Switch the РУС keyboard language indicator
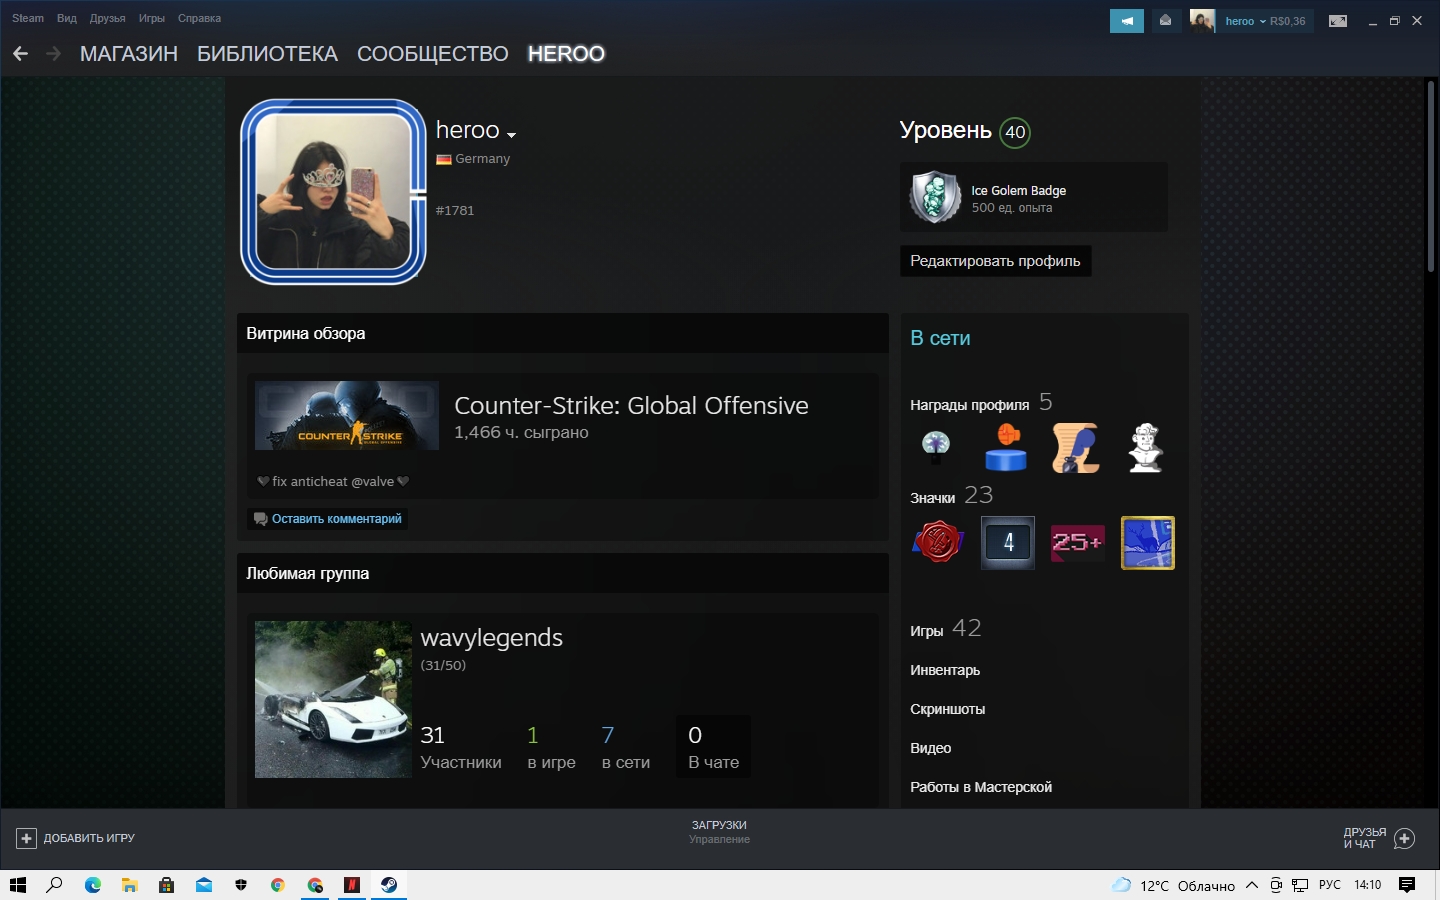The height and width of the screenshot is (900, 1440). click(1330, 885)
